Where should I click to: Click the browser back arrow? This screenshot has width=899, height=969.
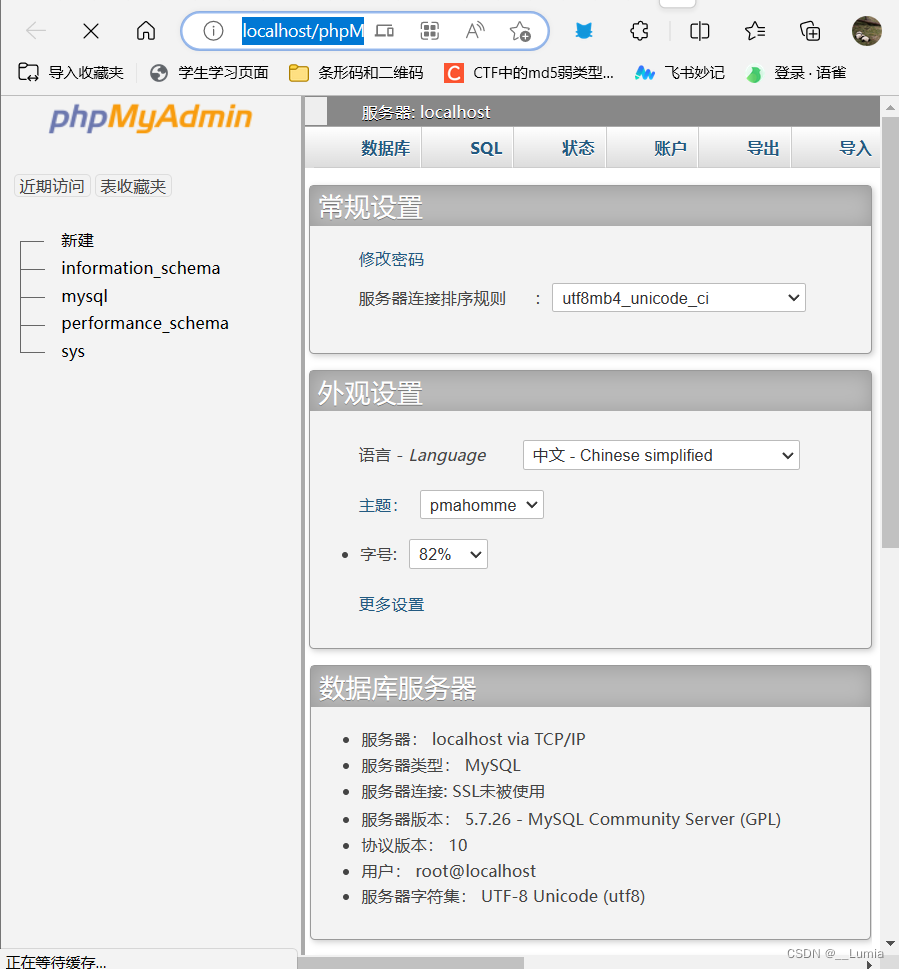(x=36, y=30)
